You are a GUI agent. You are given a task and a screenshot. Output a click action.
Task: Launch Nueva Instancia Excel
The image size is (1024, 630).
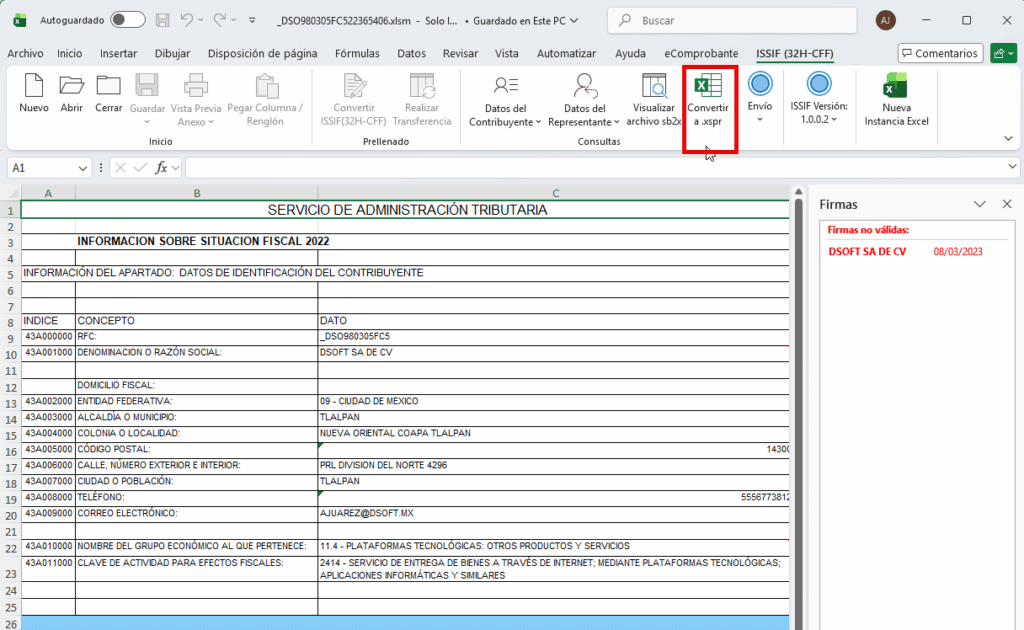[896, 101]
